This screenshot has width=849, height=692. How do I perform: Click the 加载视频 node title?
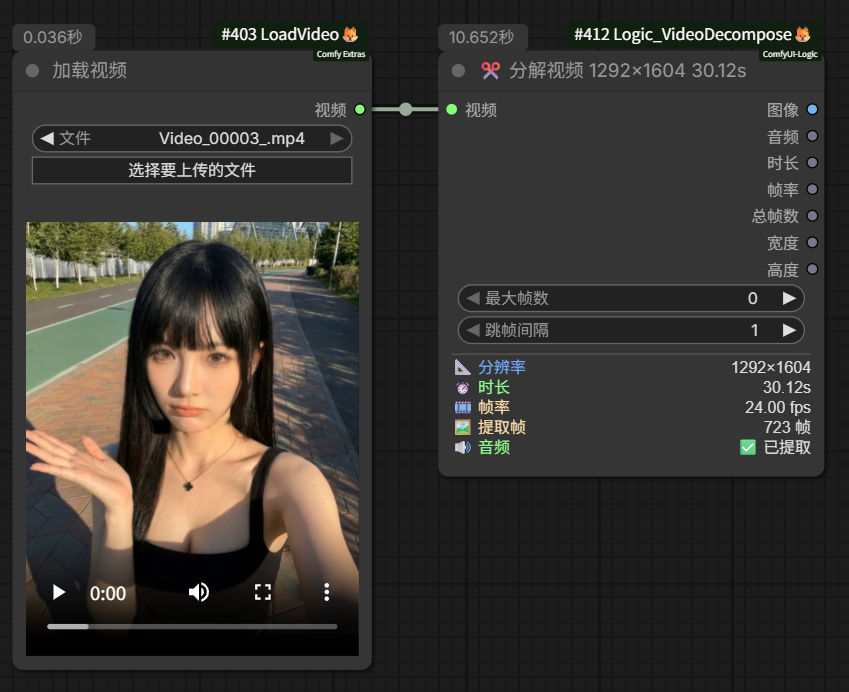click(x=89, y=70)
